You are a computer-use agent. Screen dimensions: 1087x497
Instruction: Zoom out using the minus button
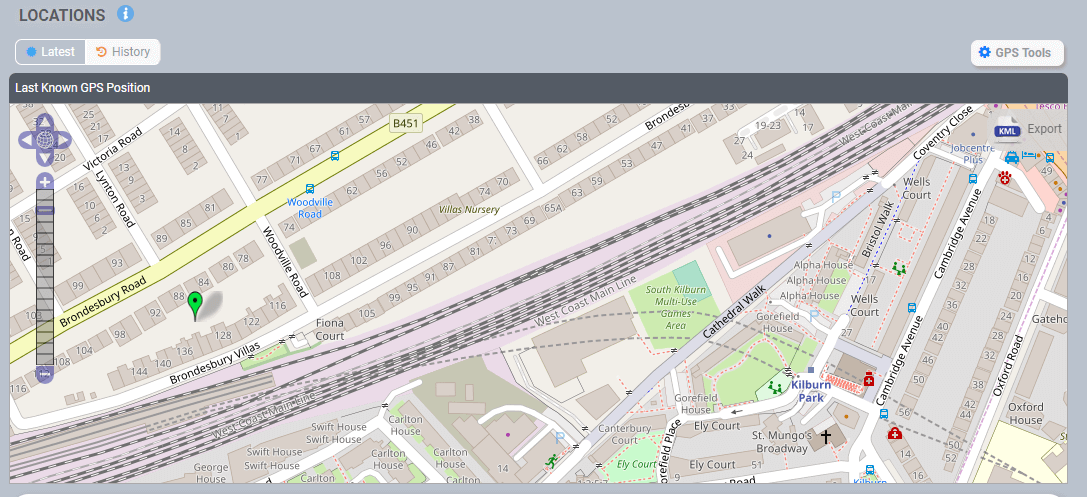(x=45, y=373)
